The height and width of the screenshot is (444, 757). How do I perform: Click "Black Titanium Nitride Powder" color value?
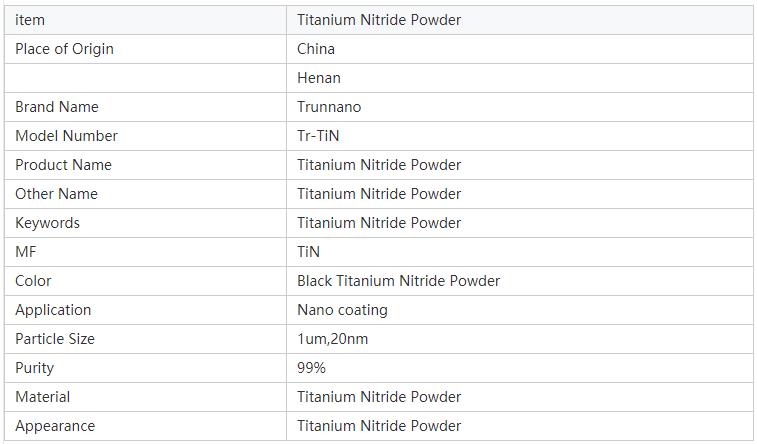398,281
